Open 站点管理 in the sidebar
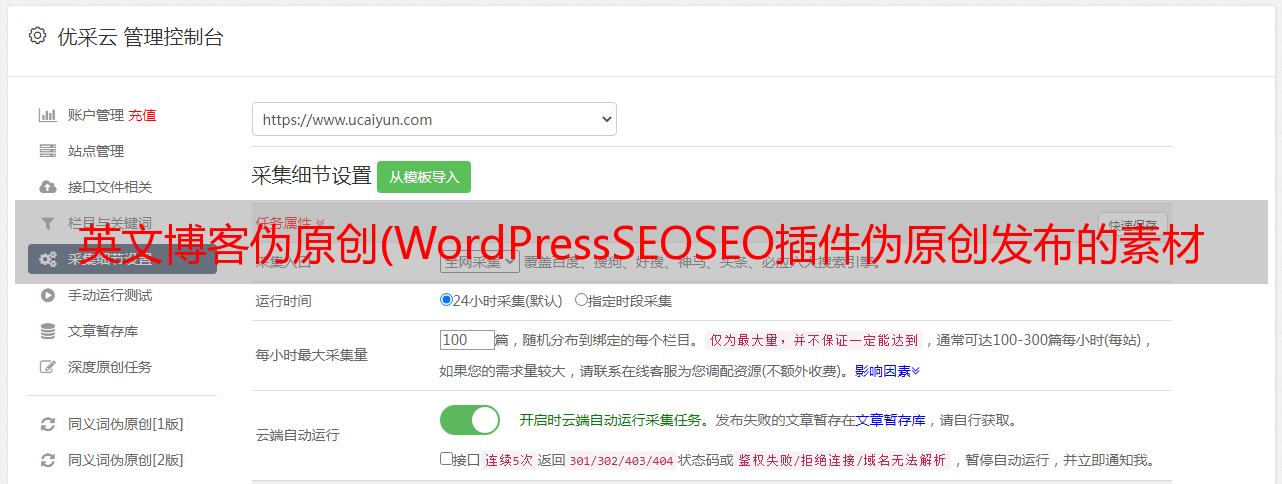Image resolution: width=1282 pixels, height=484 pixels. point(96,151)
